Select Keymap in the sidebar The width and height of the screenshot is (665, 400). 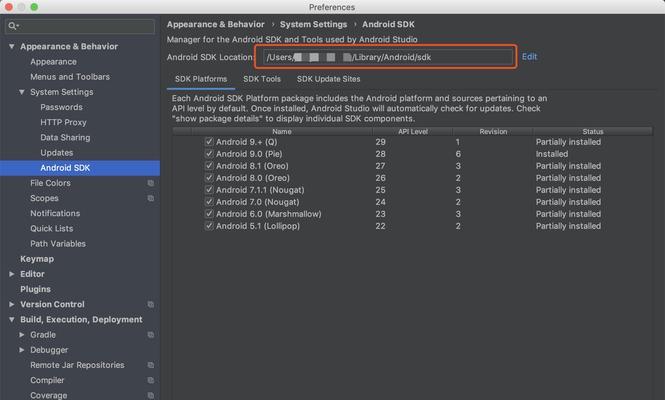[37, 259]
